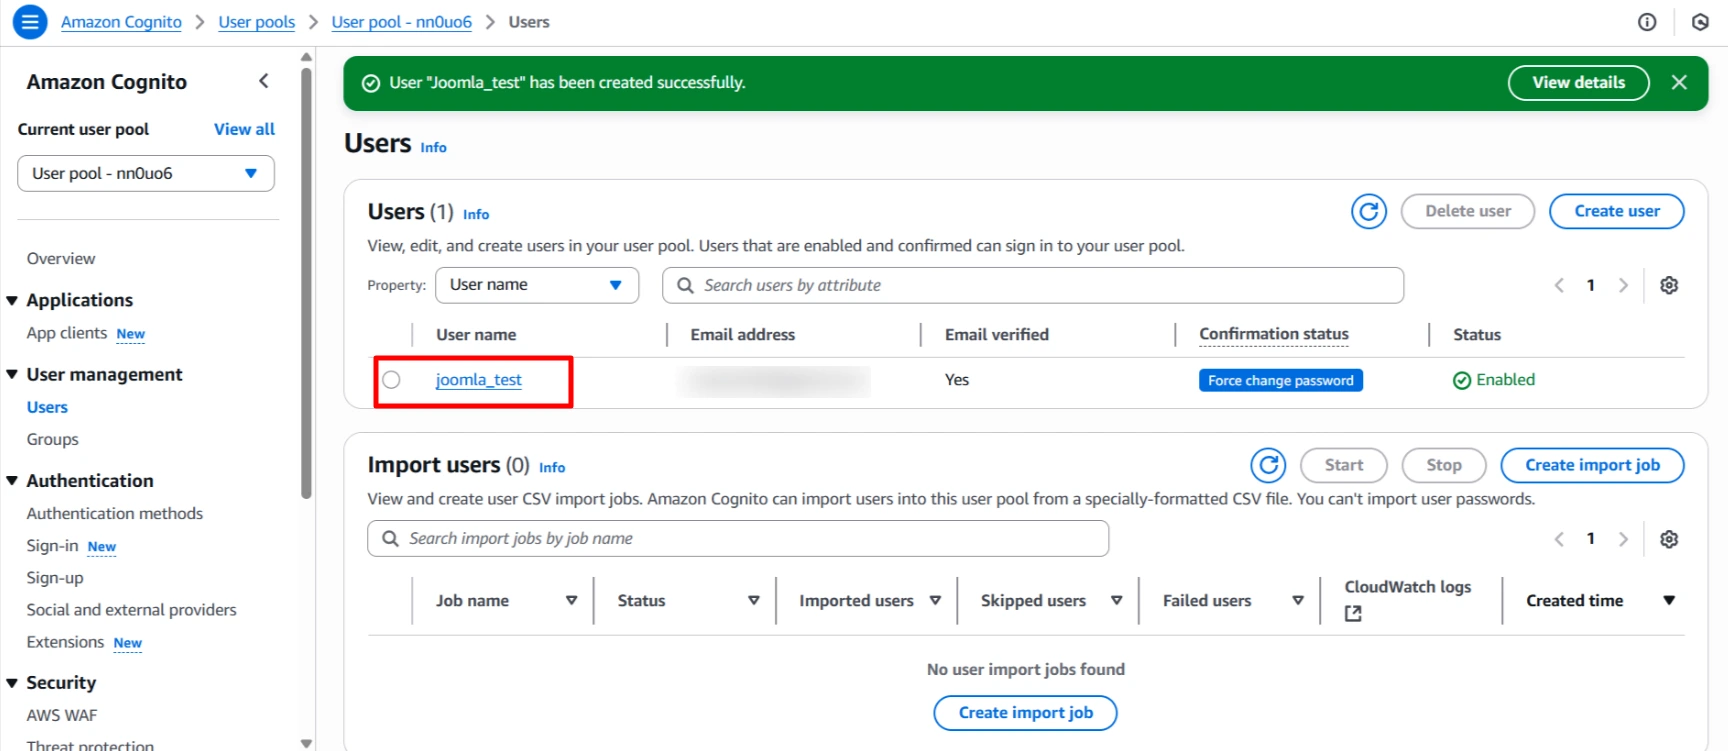Collapse the User management section
This screenshot has width=1728, height=751.
(x=12, y=375)
